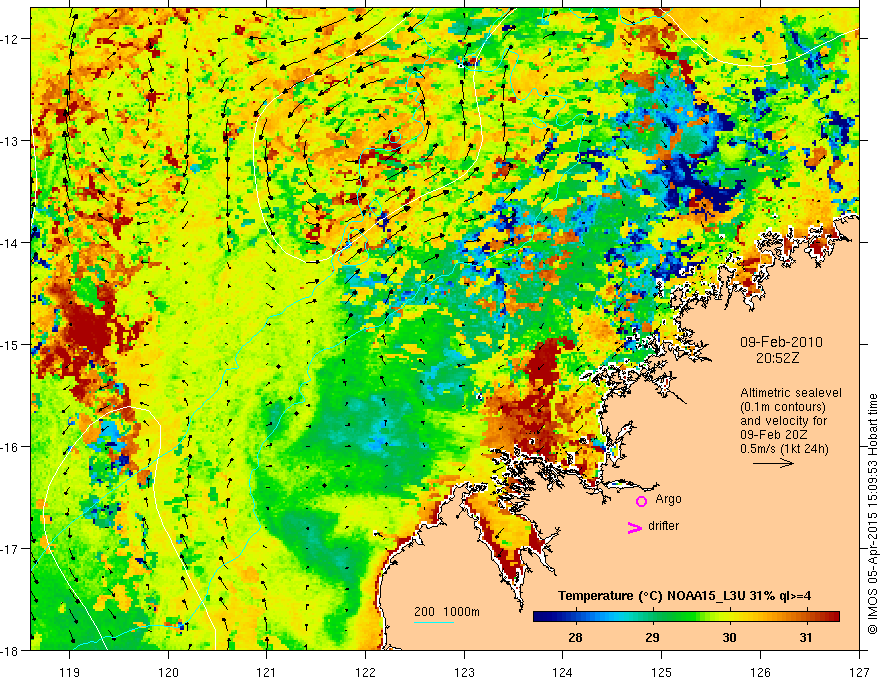880x680 pixels.
Task: Click latitude axis label '-15'
Action: click(x=11, y=344)
